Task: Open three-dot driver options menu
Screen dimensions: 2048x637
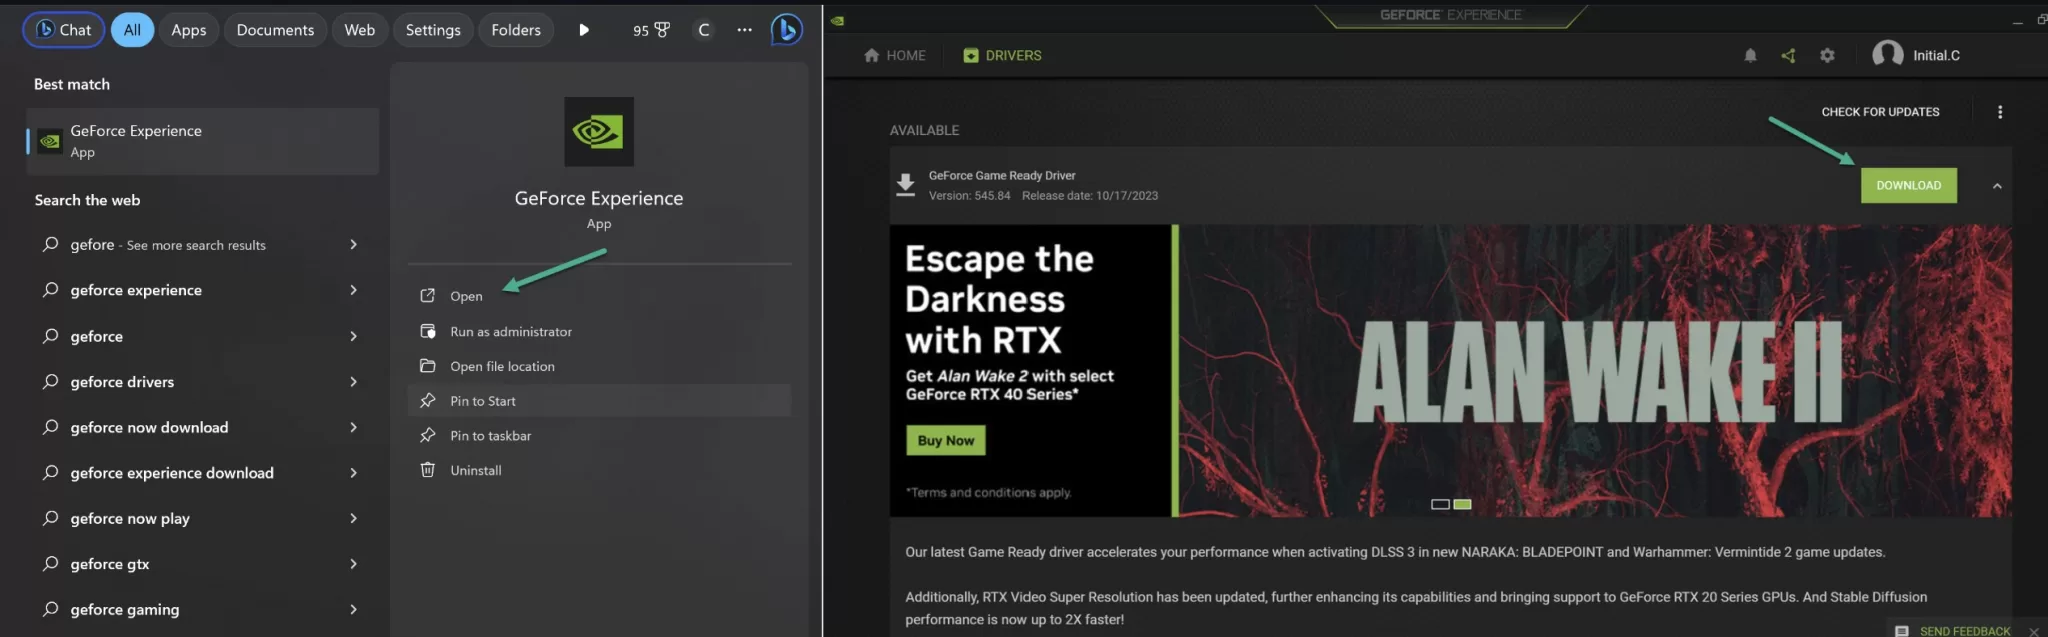Action: click(2000, 112)
